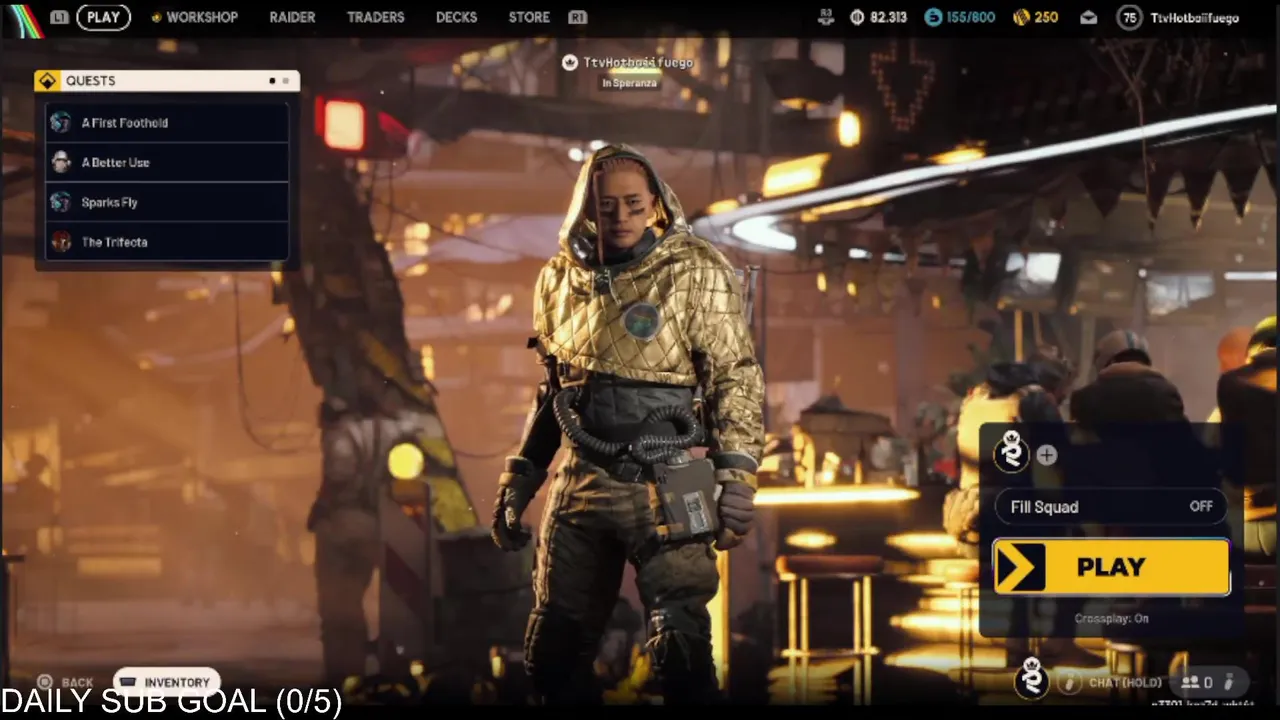Click the yellow Quests diamond icon

pos(48,81)
